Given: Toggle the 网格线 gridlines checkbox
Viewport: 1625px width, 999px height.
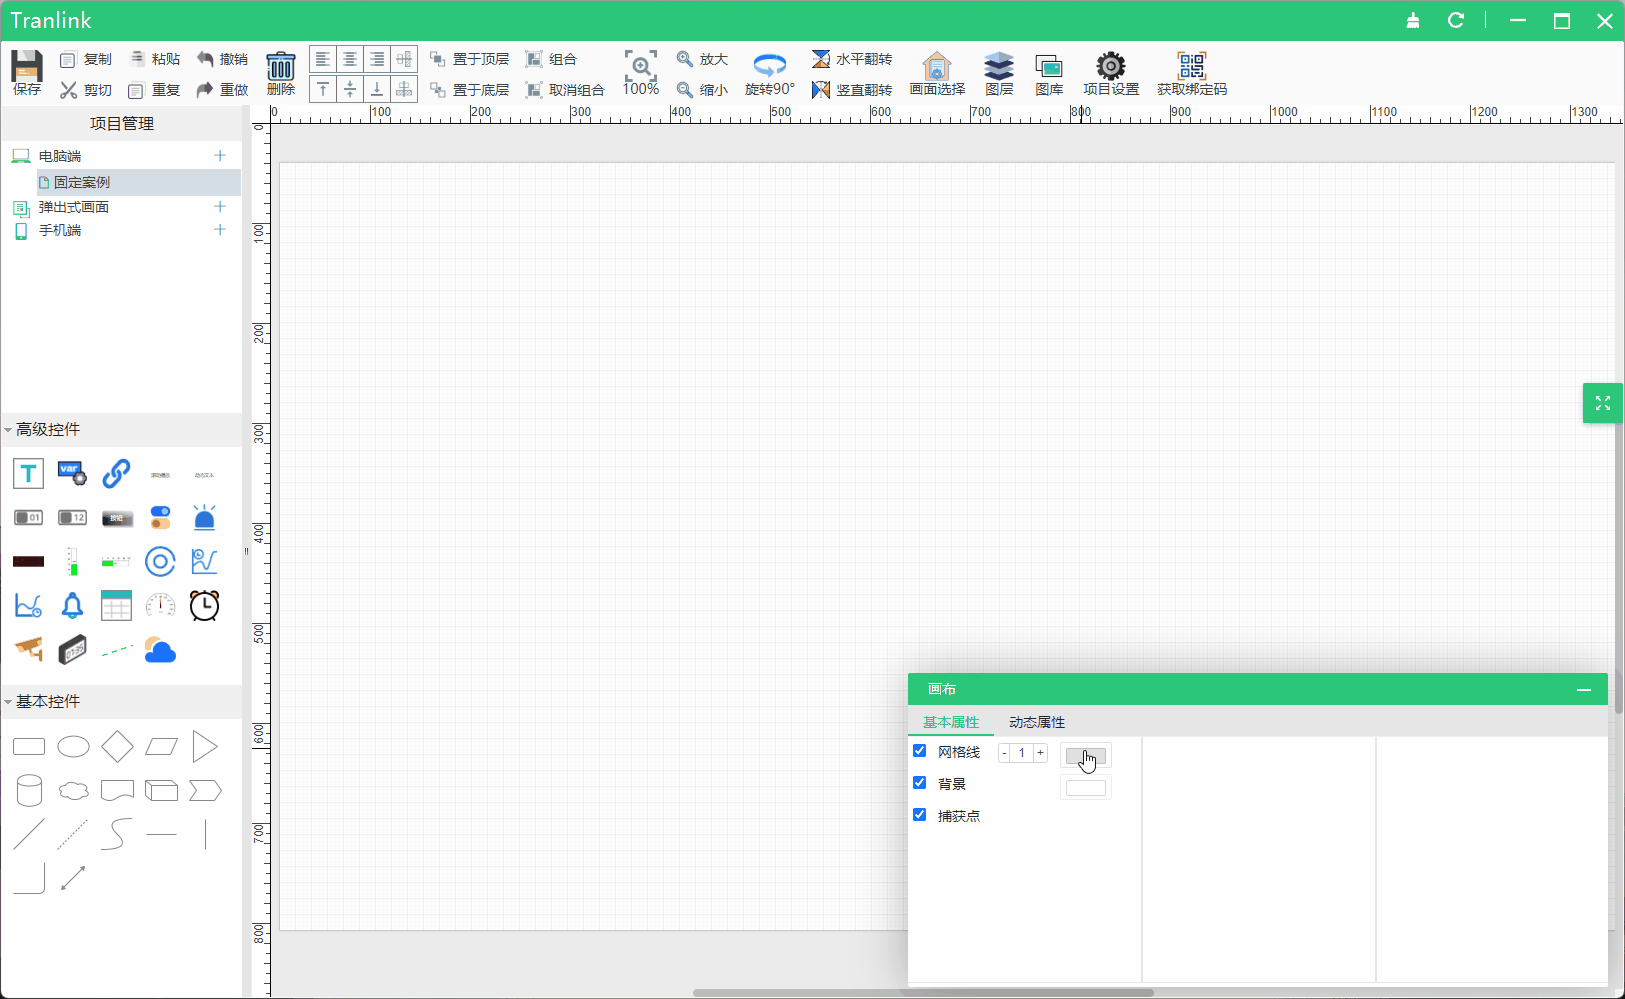Looking at the screenshot, I should 920,751.
